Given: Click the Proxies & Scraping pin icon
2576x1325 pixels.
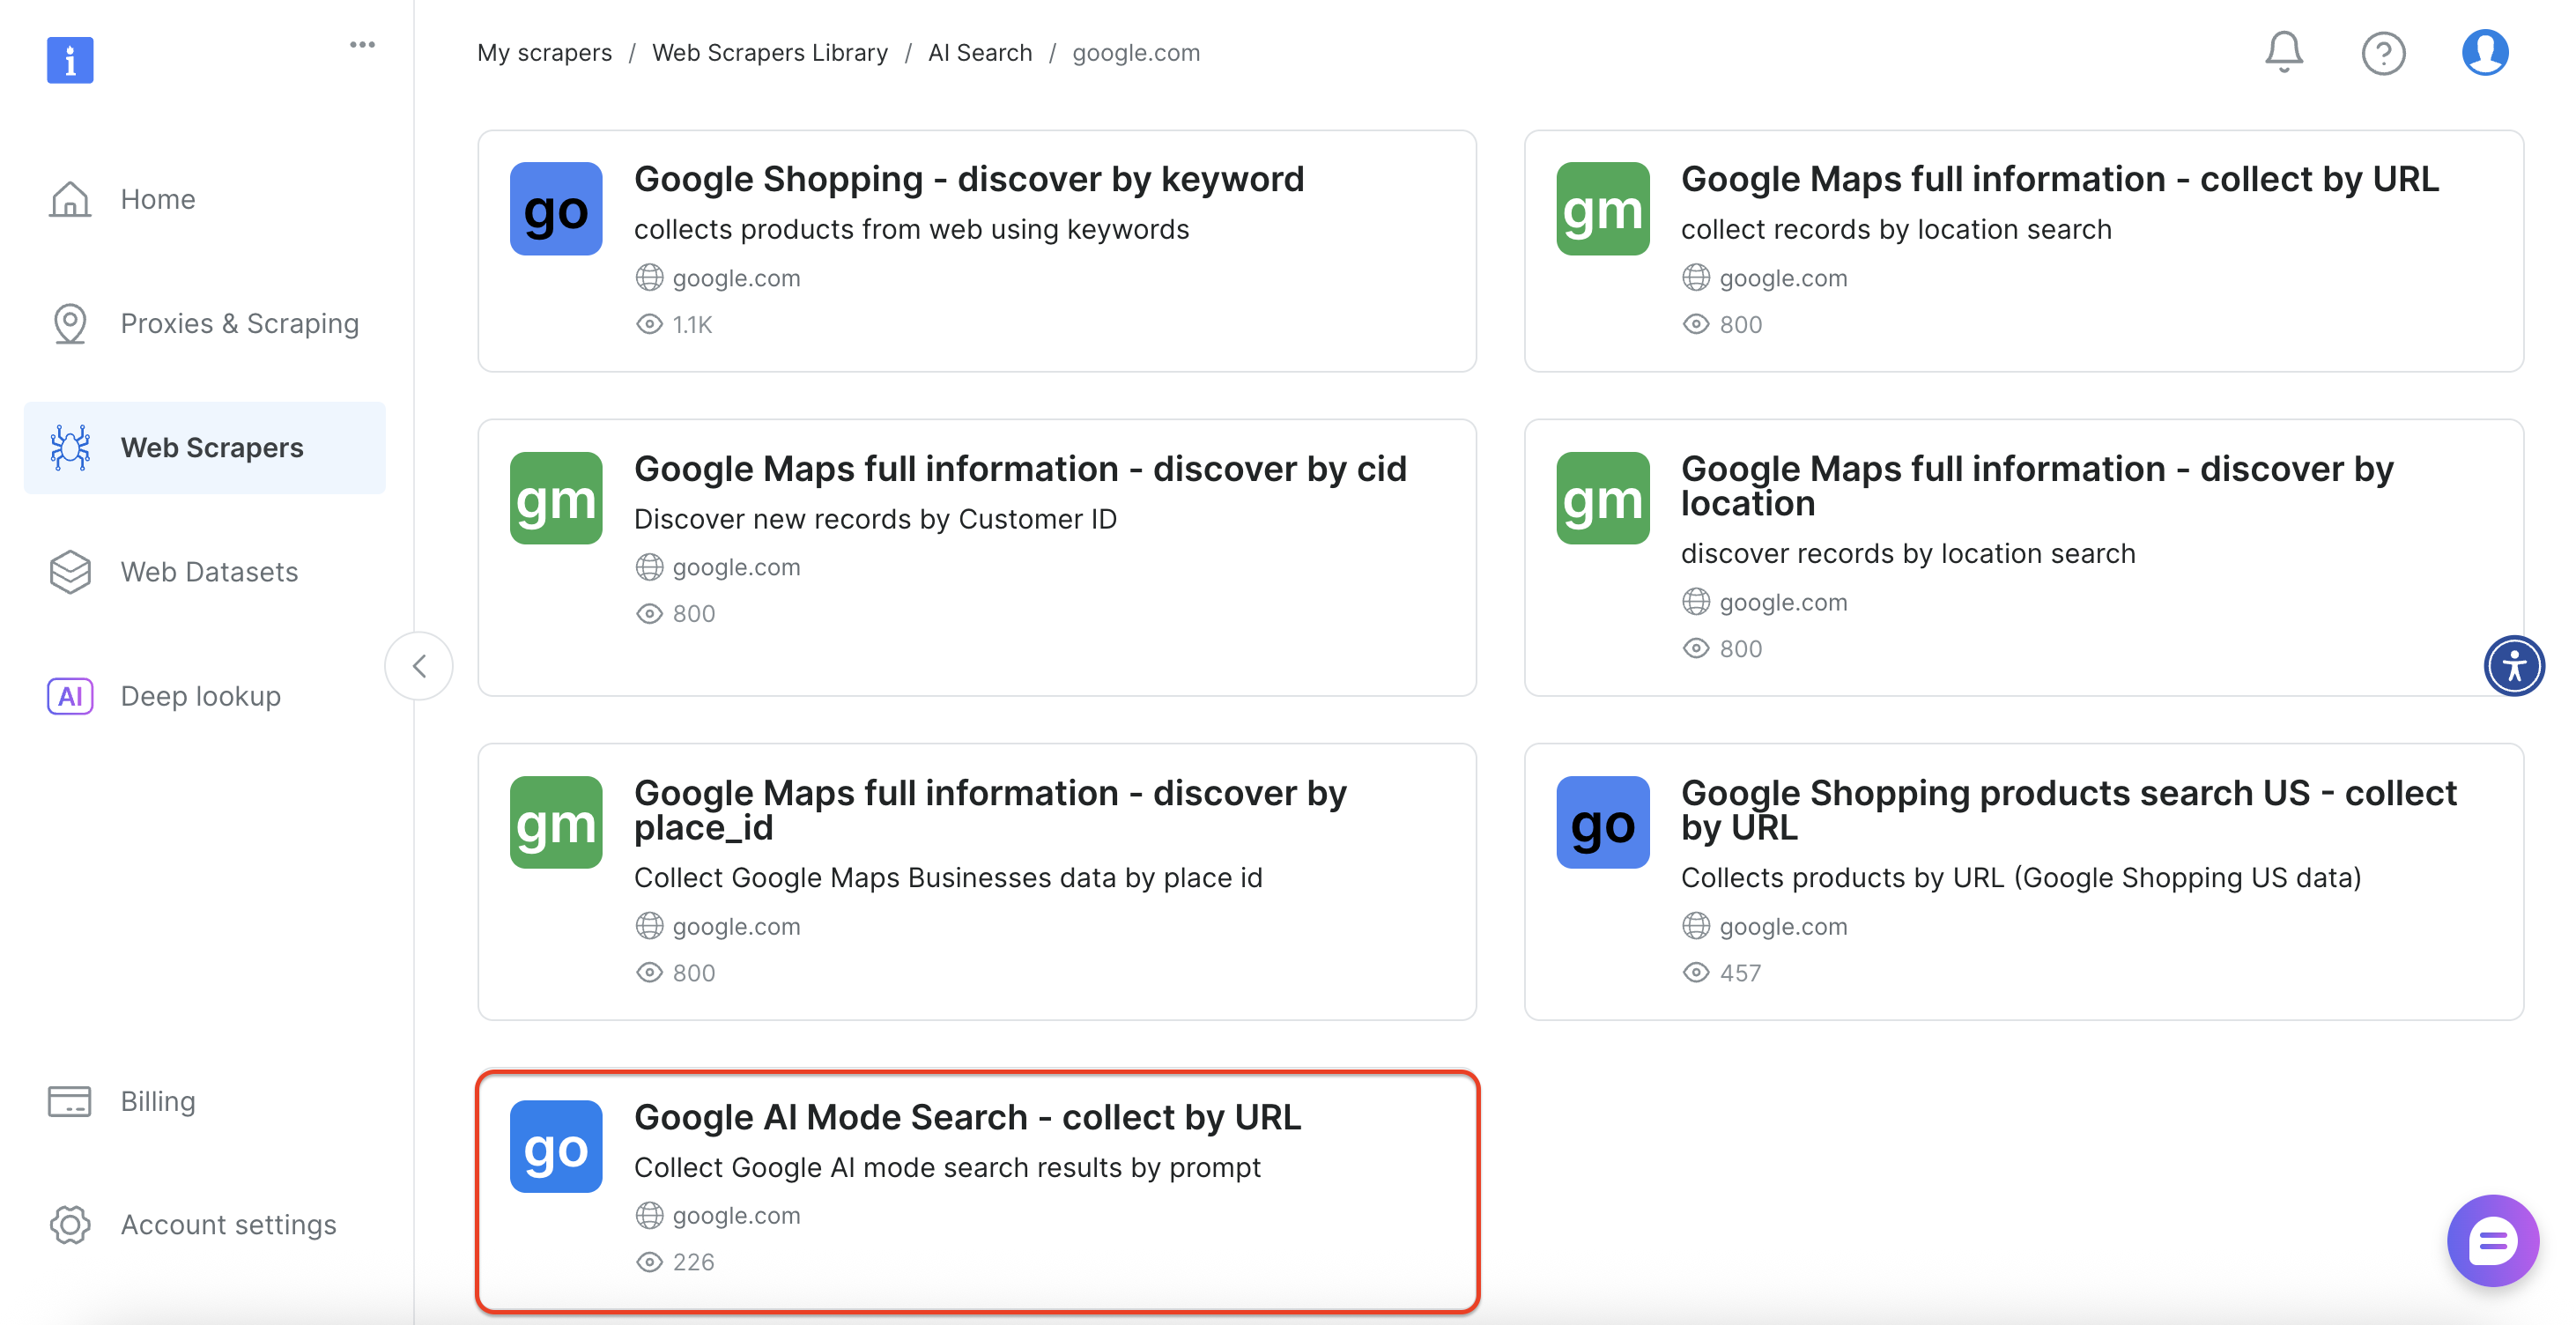Looking at the screenshot, I should (70, 323).
